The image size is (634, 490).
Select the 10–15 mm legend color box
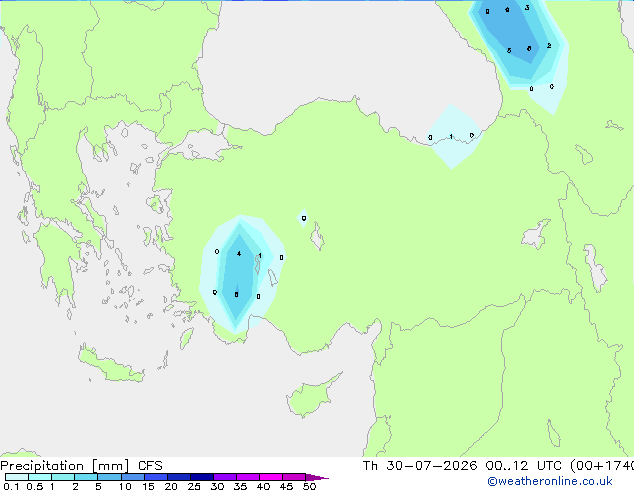[x=132, y=477]
